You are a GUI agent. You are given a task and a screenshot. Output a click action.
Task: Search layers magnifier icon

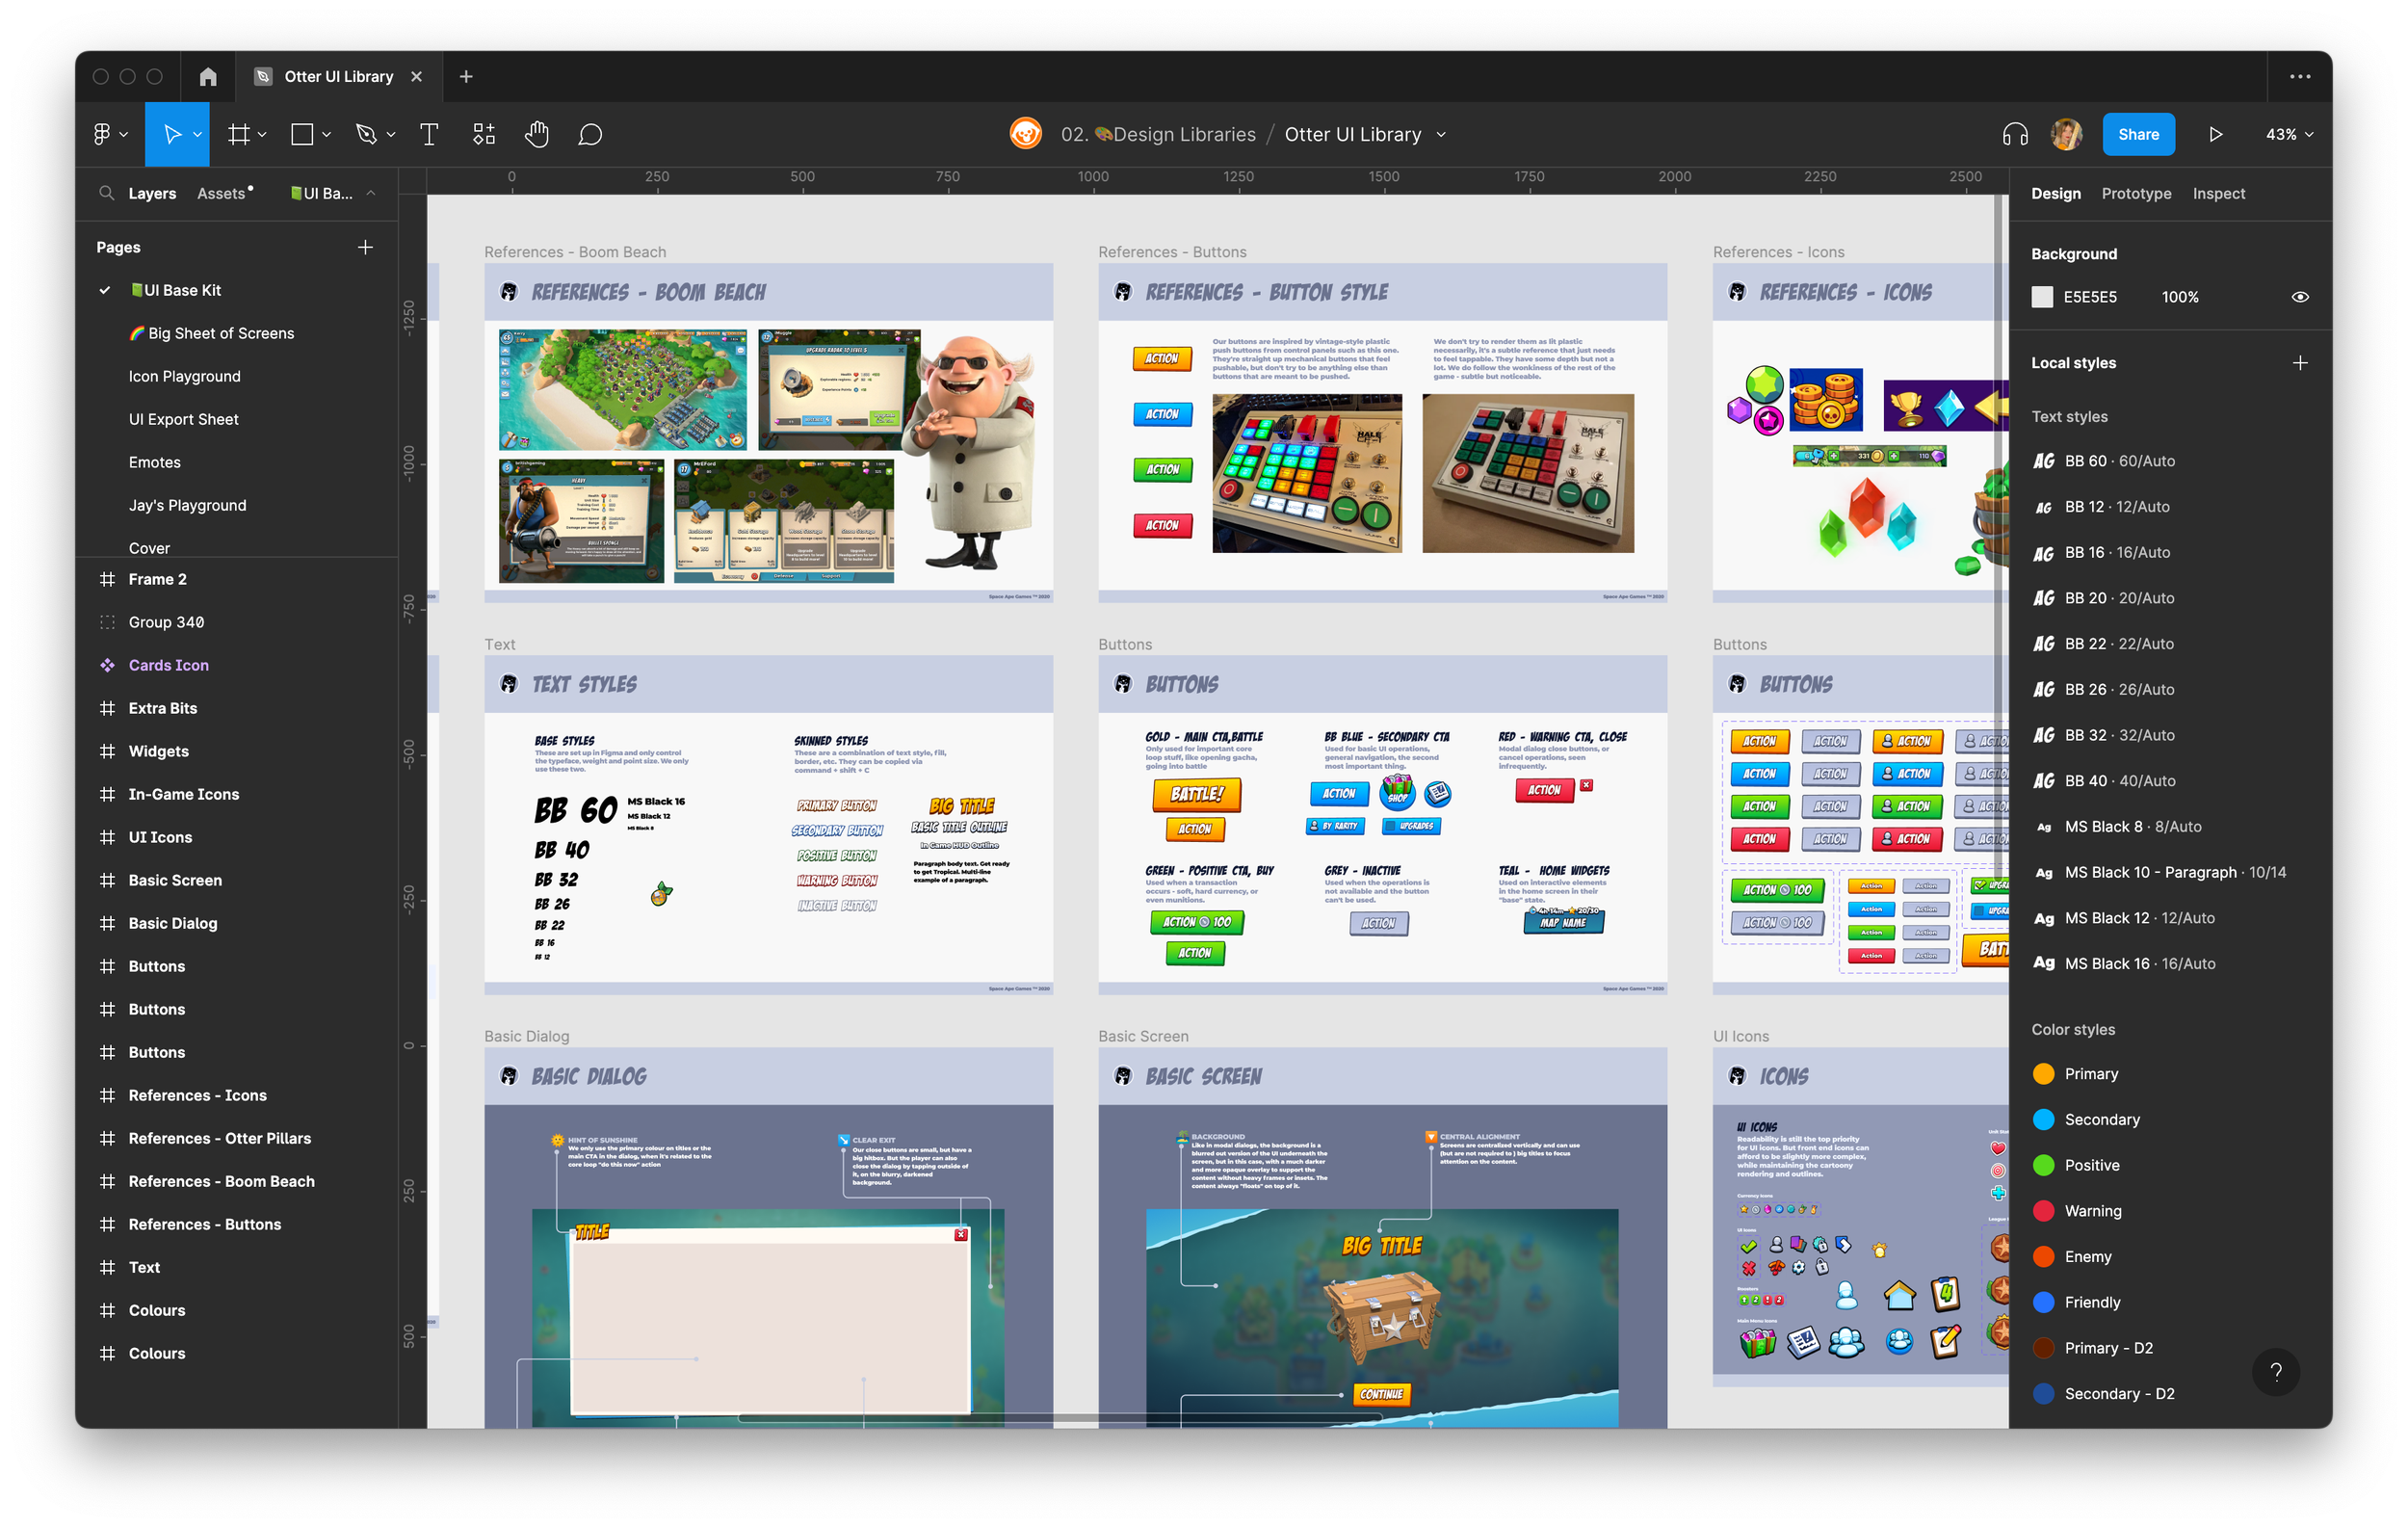coord(106,193)
